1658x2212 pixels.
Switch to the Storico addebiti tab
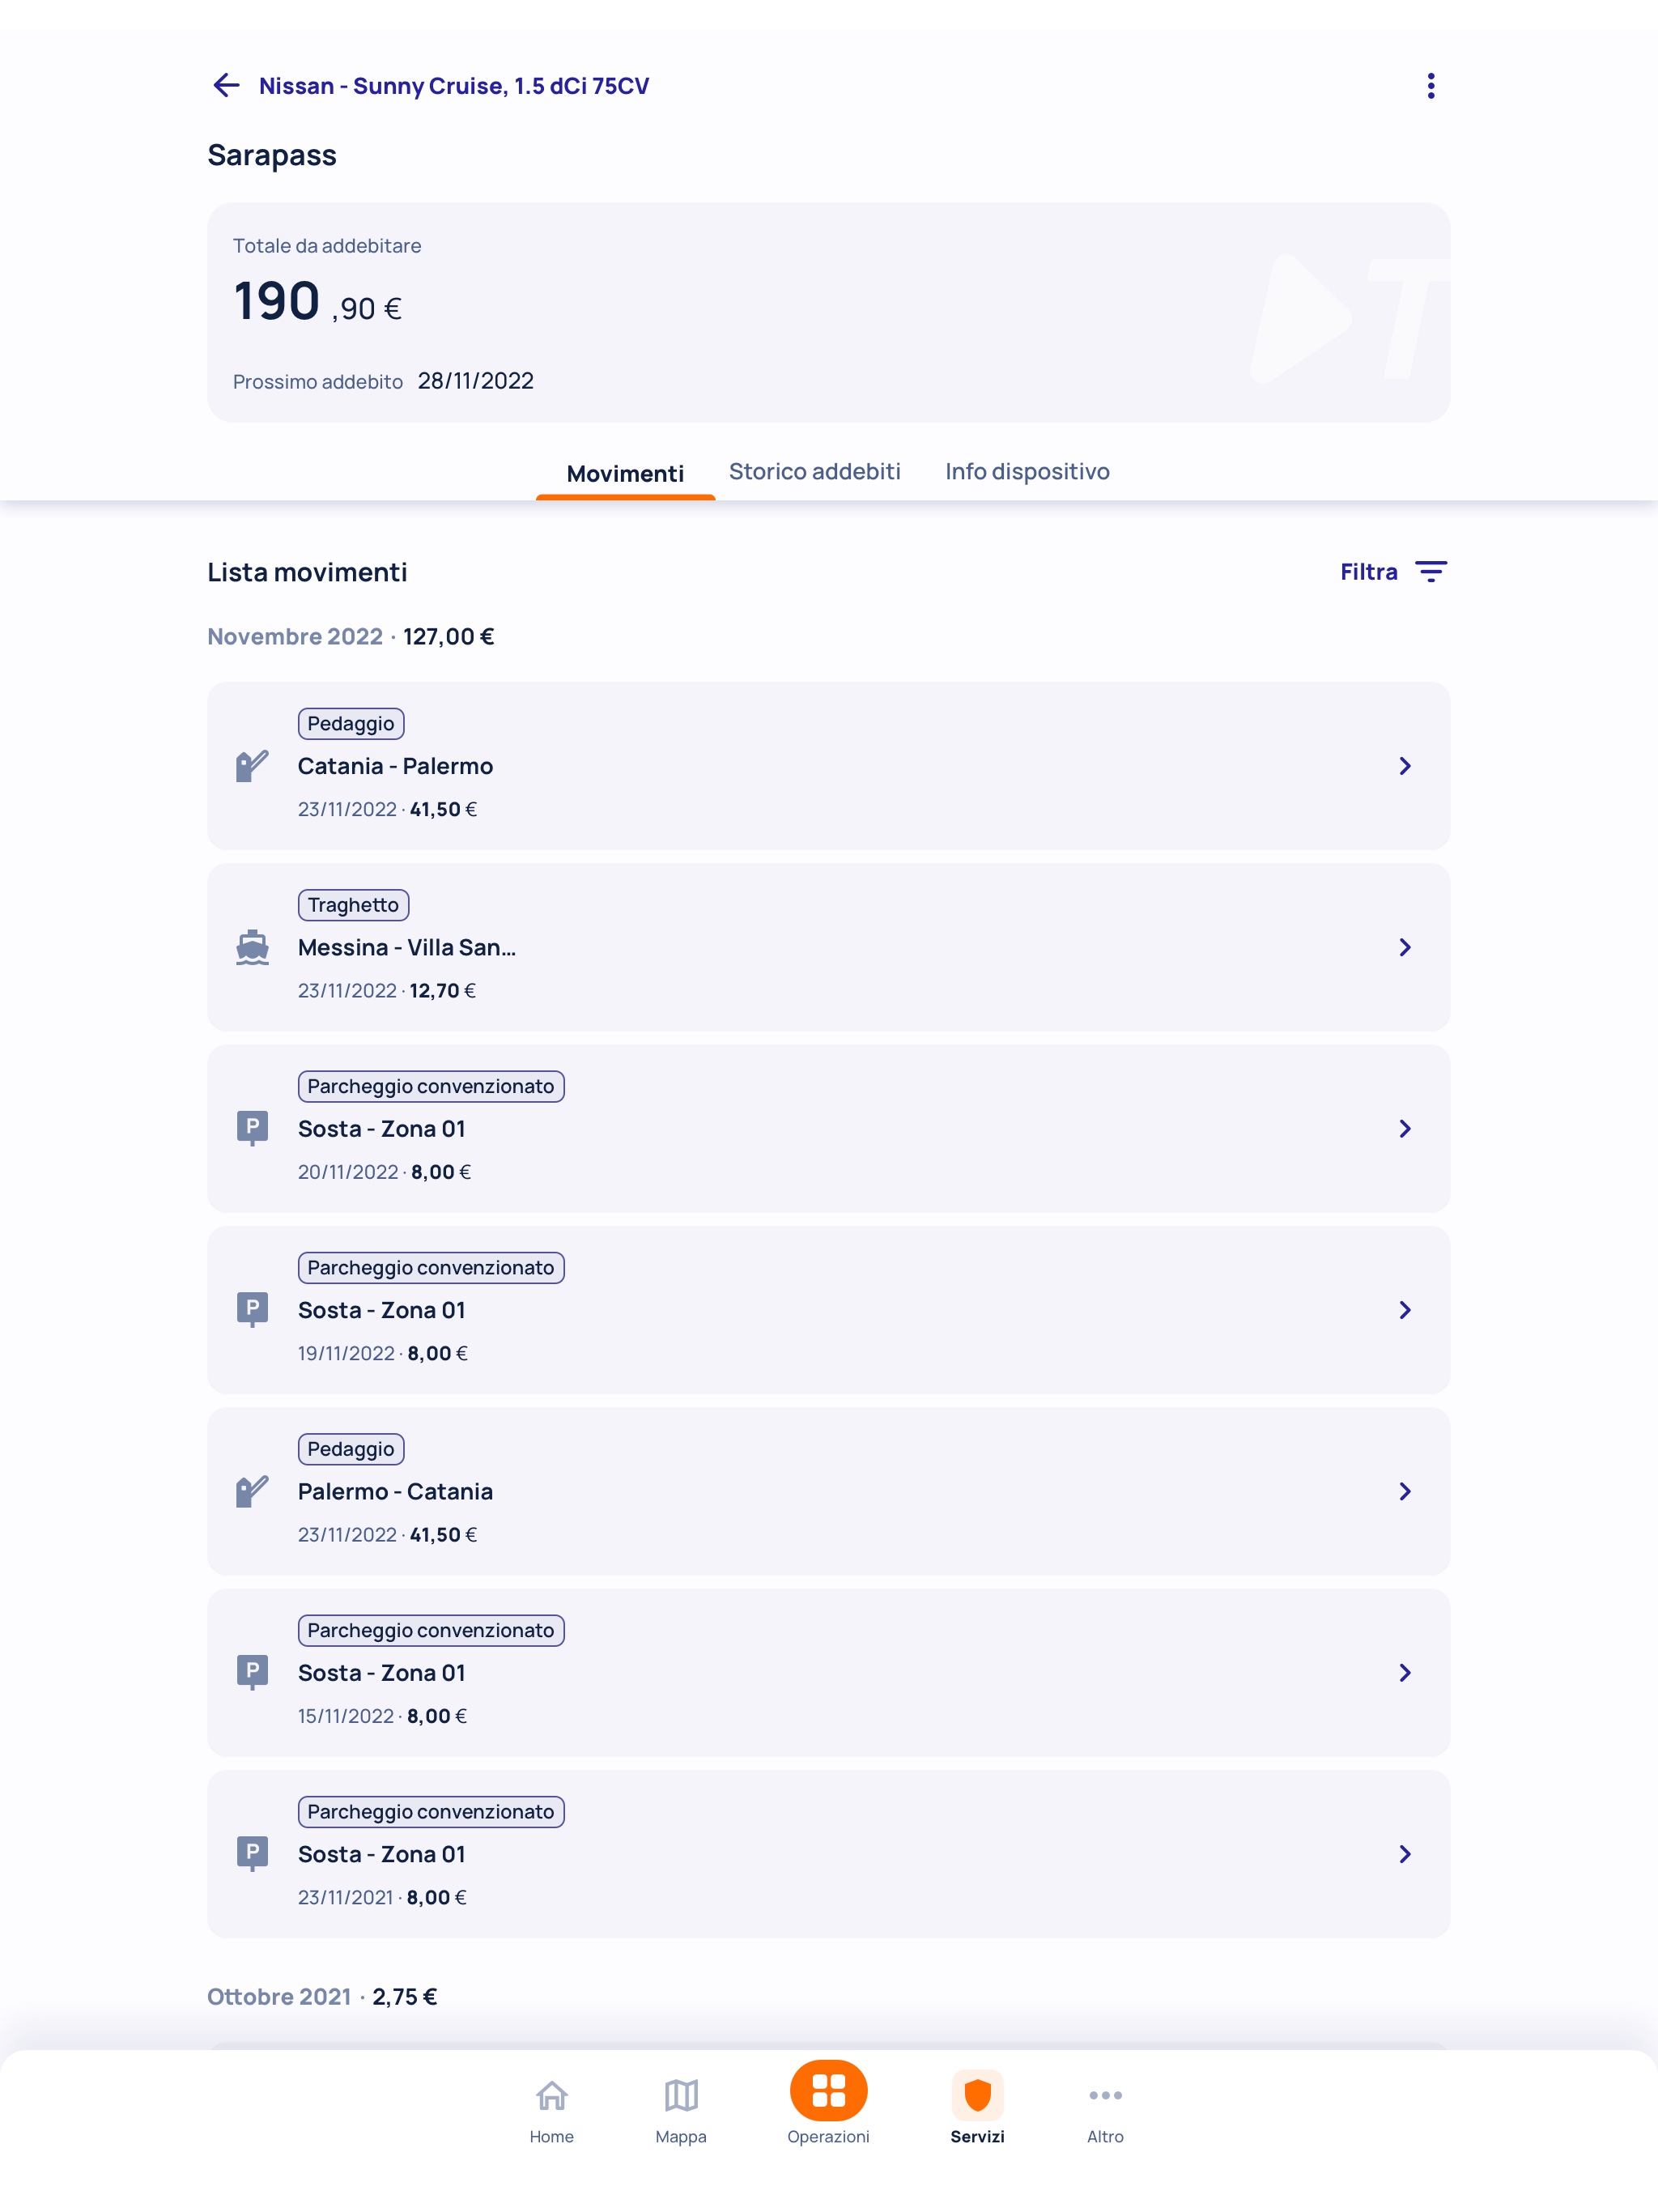[x=814, y=472]
